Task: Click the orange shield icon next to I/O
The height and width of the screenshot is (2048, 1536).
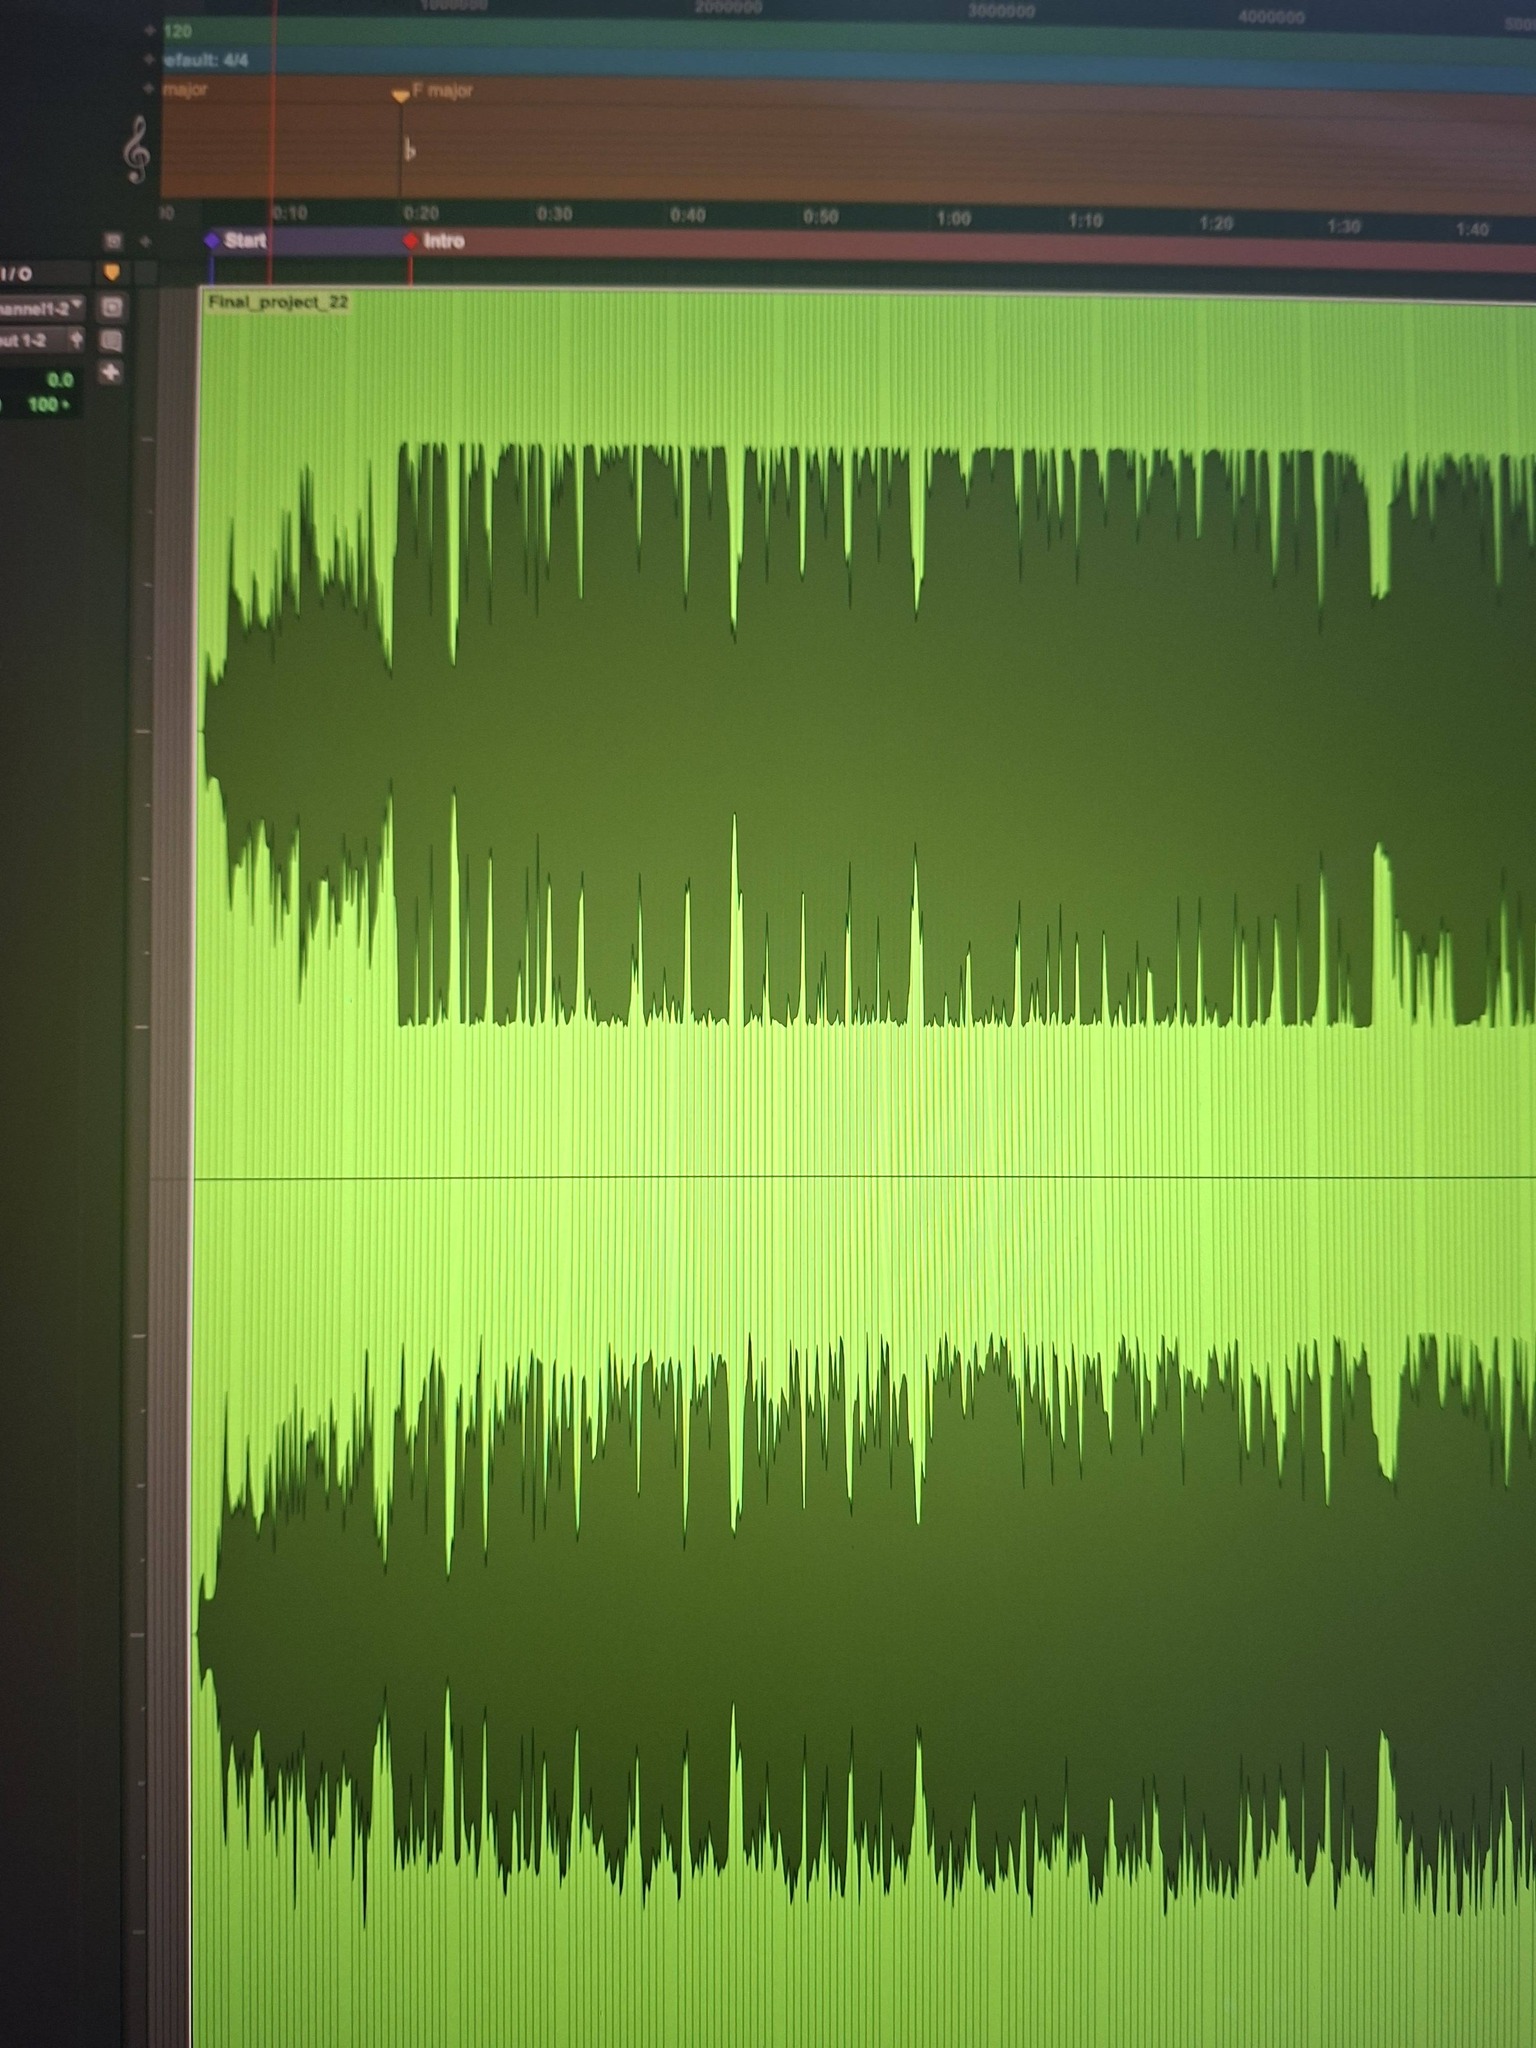Action: 111,272
